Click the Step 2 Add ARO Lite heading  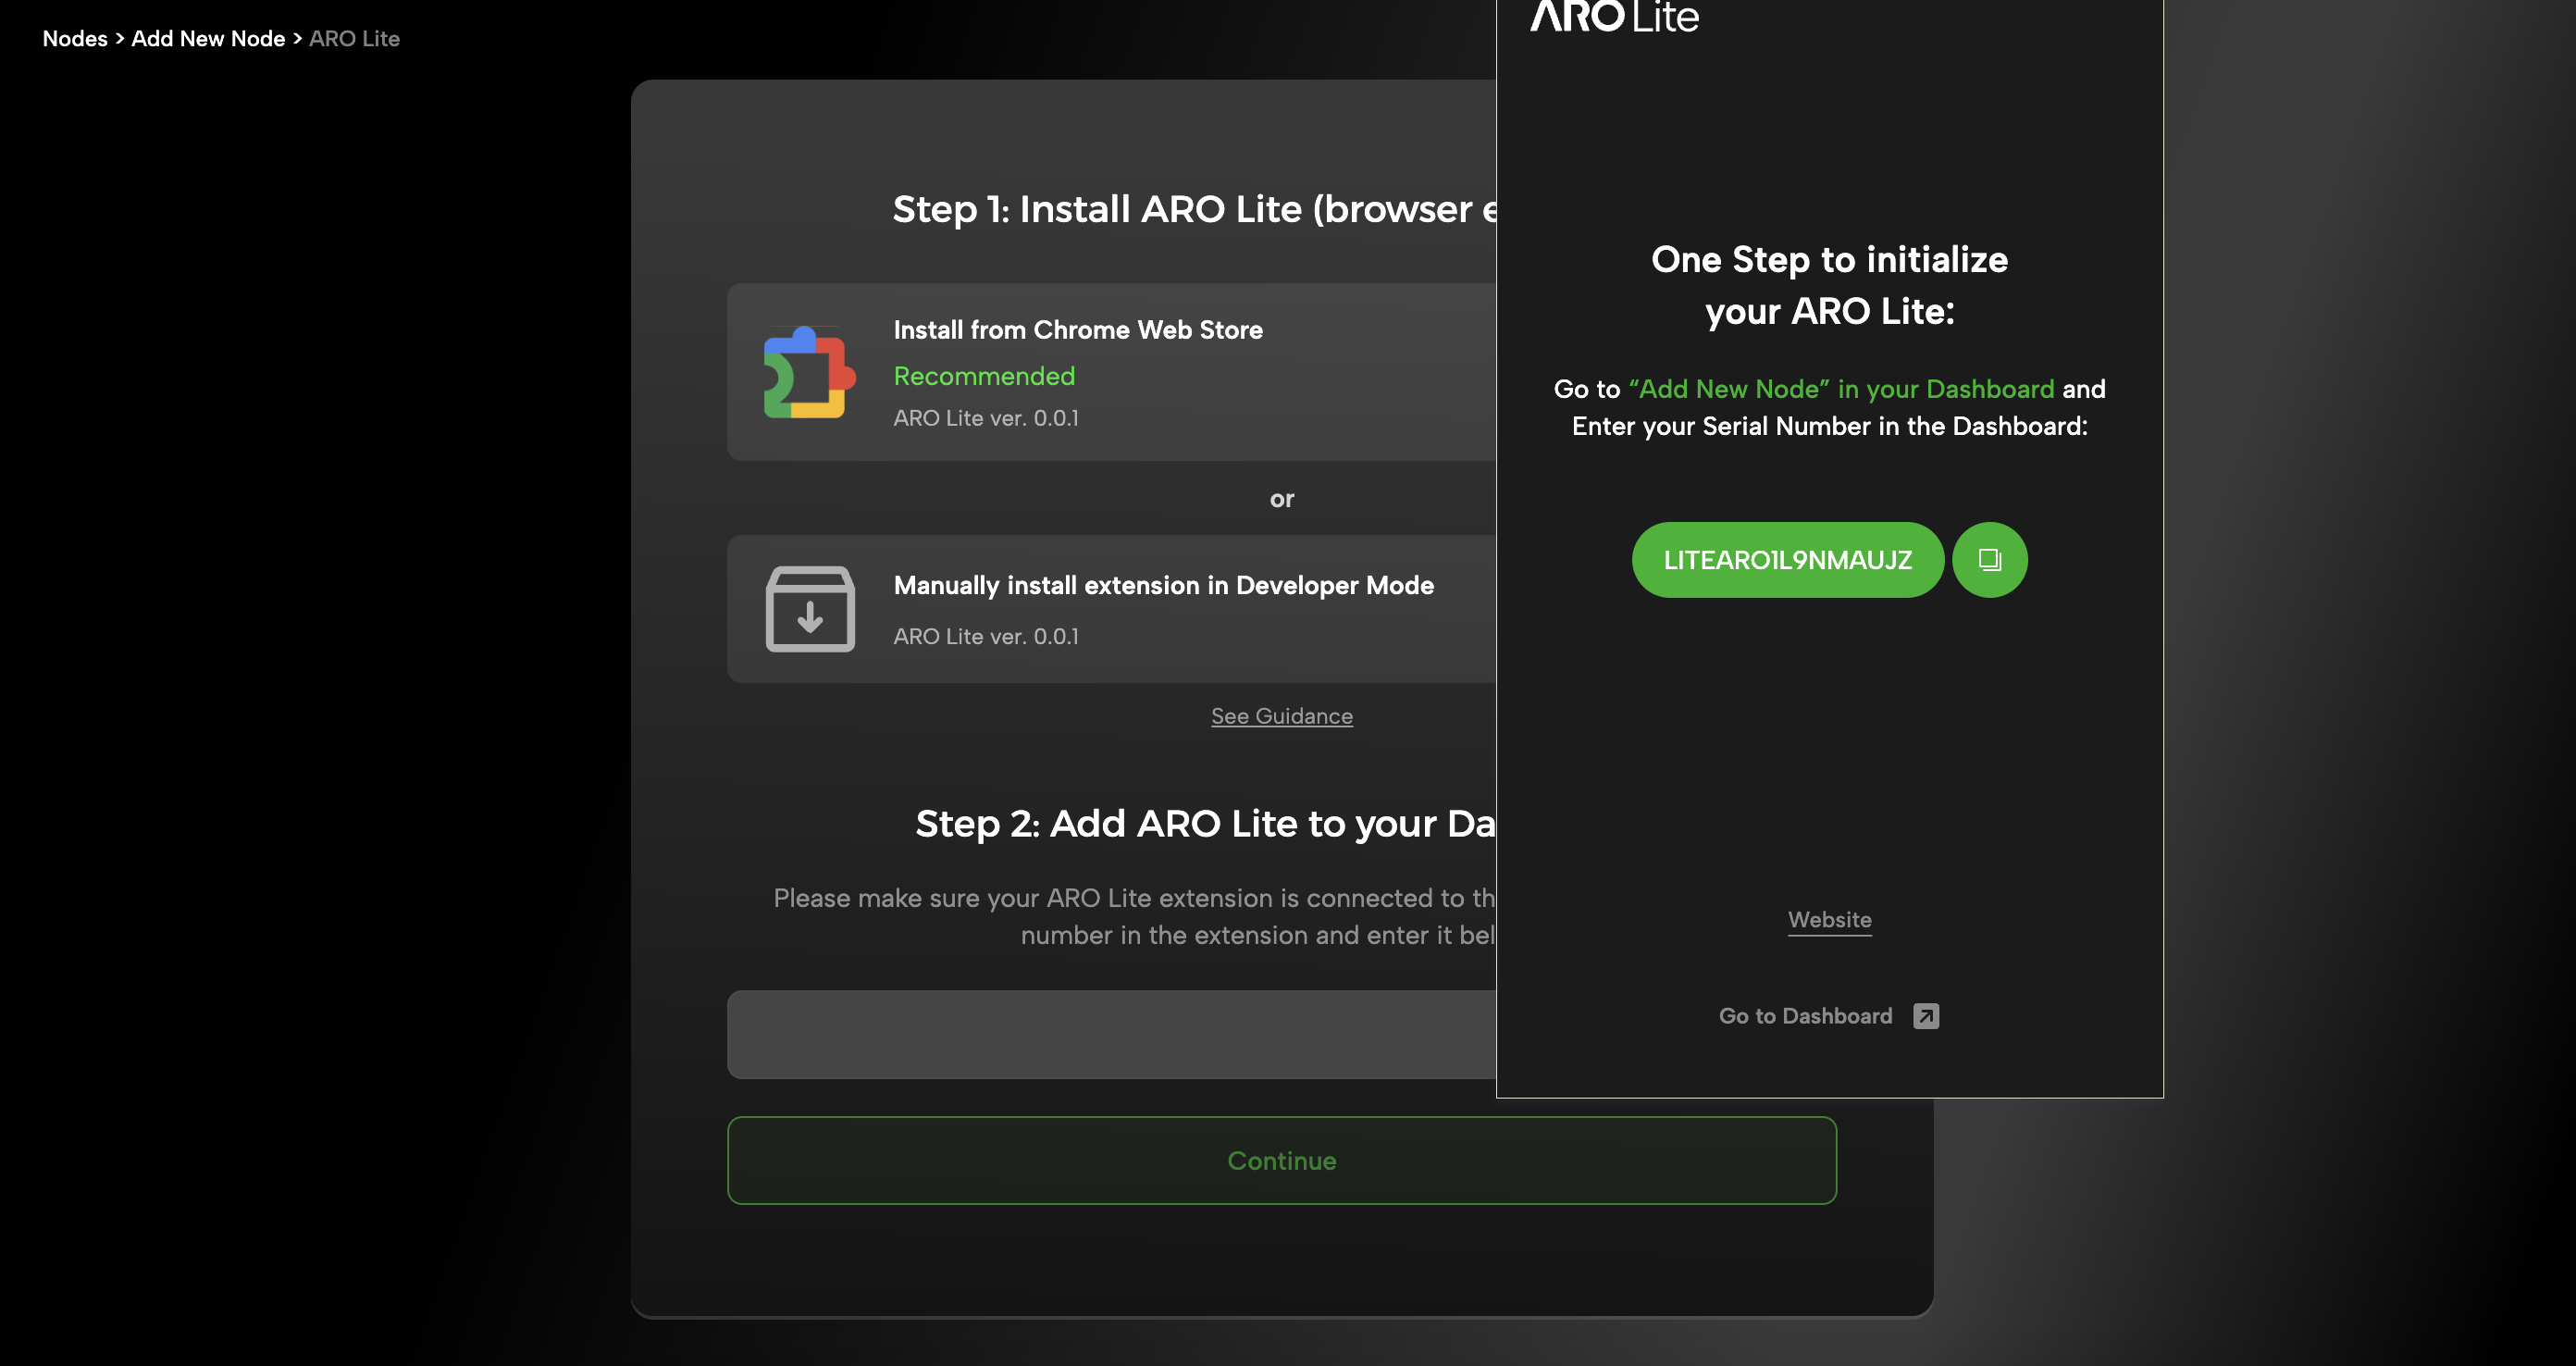pyautogui.click(x=1204, y=824)
